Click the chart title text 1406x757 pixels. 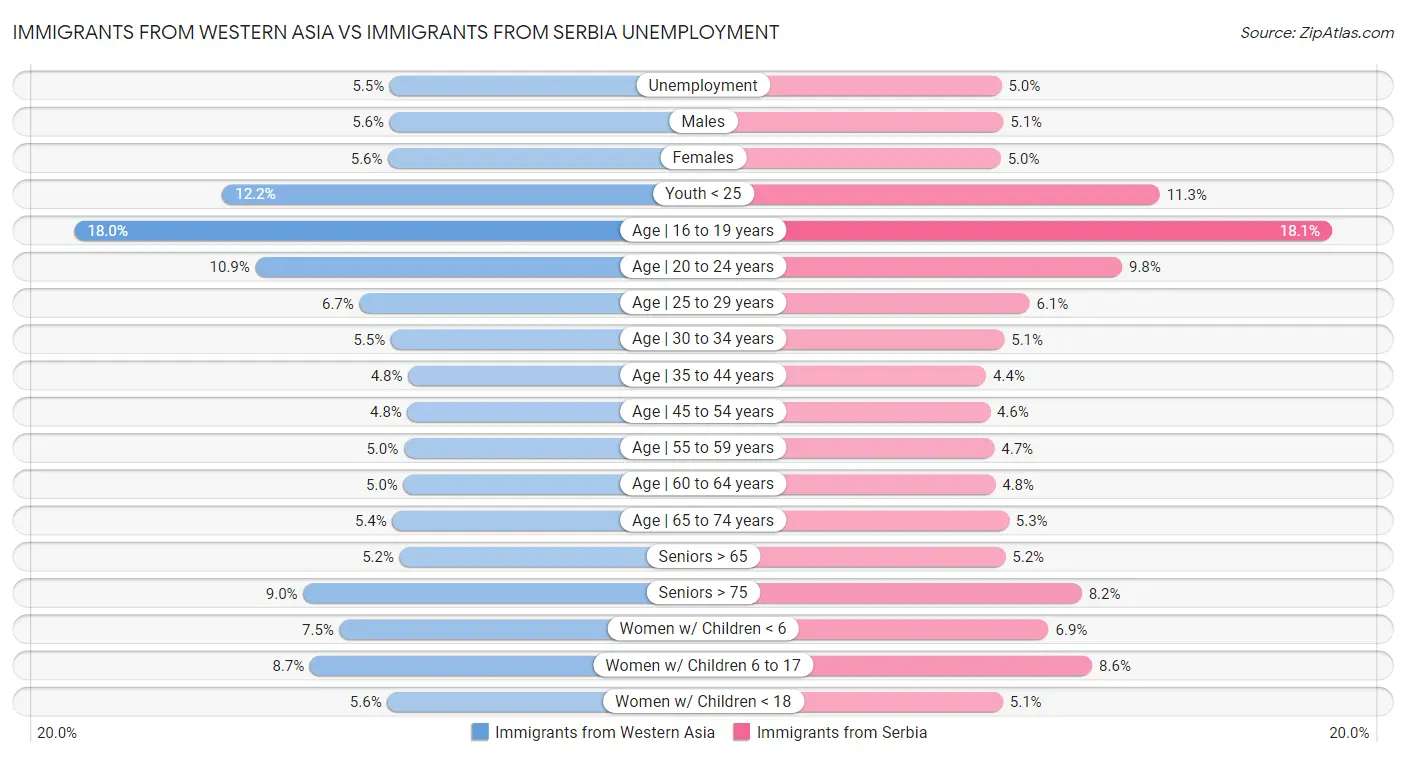click(396, 32)
